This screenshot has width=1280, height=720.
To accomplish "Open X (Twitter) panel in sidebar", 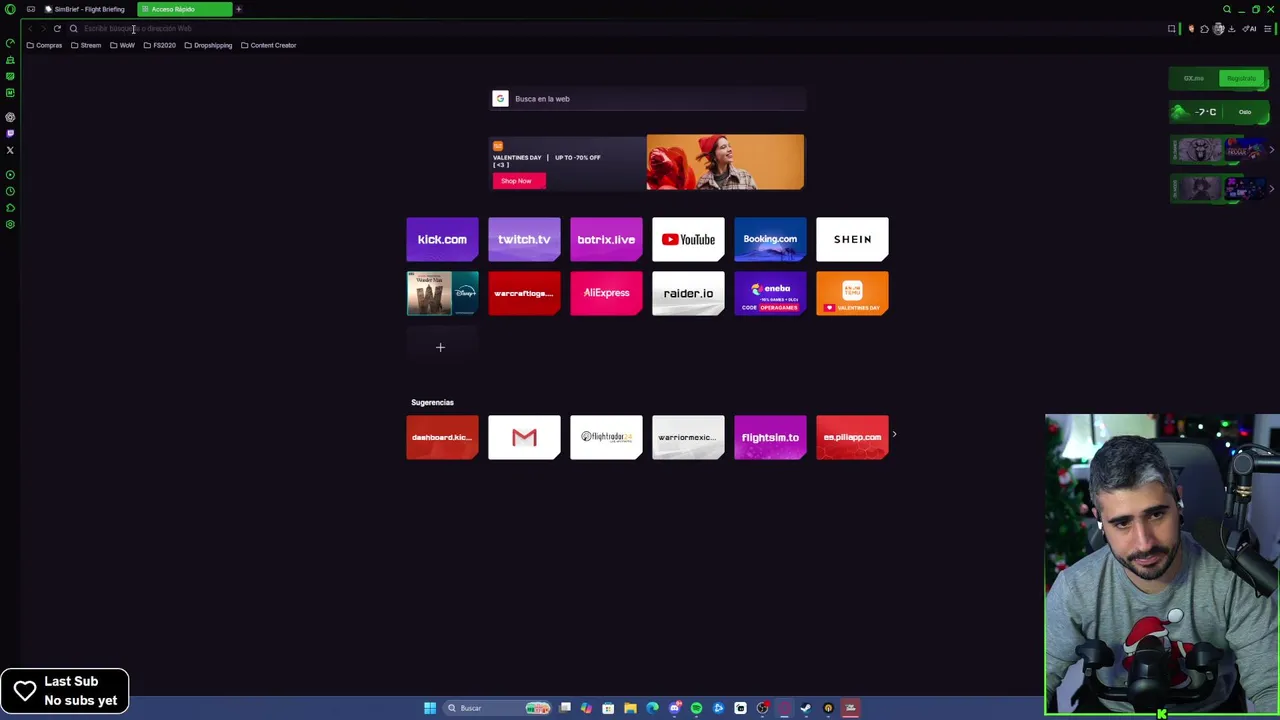I will point(10,150).
